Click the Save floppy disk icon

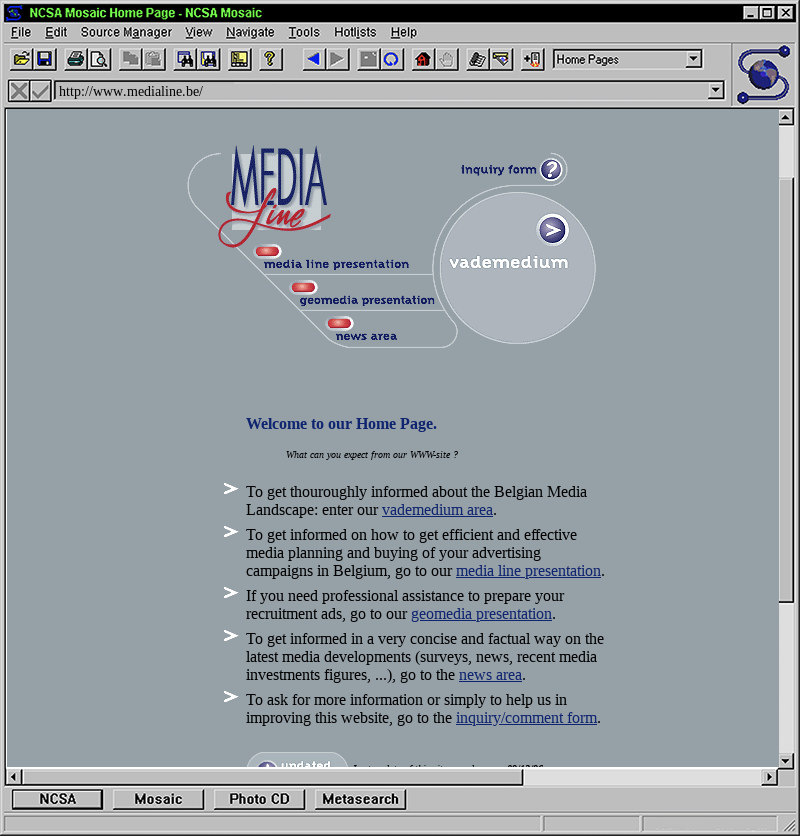pos(44,60)
